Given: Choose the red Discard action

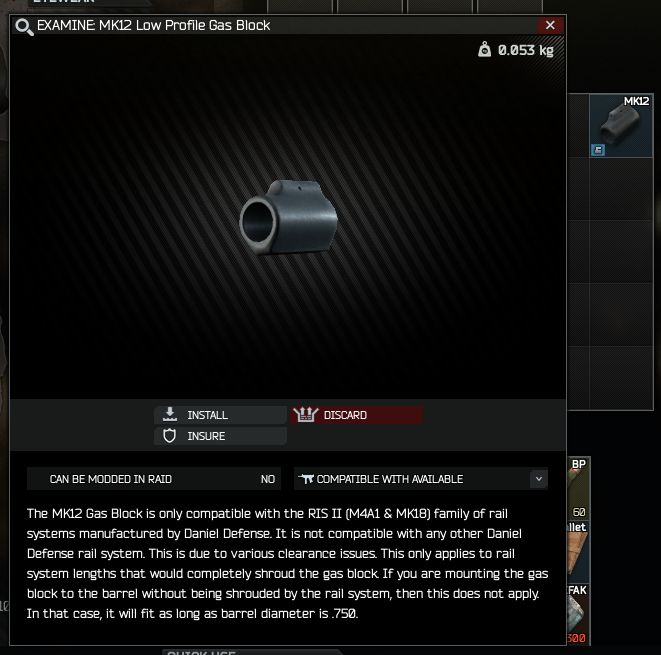Looking at the screenshot, I should click(x=356, y=415).
